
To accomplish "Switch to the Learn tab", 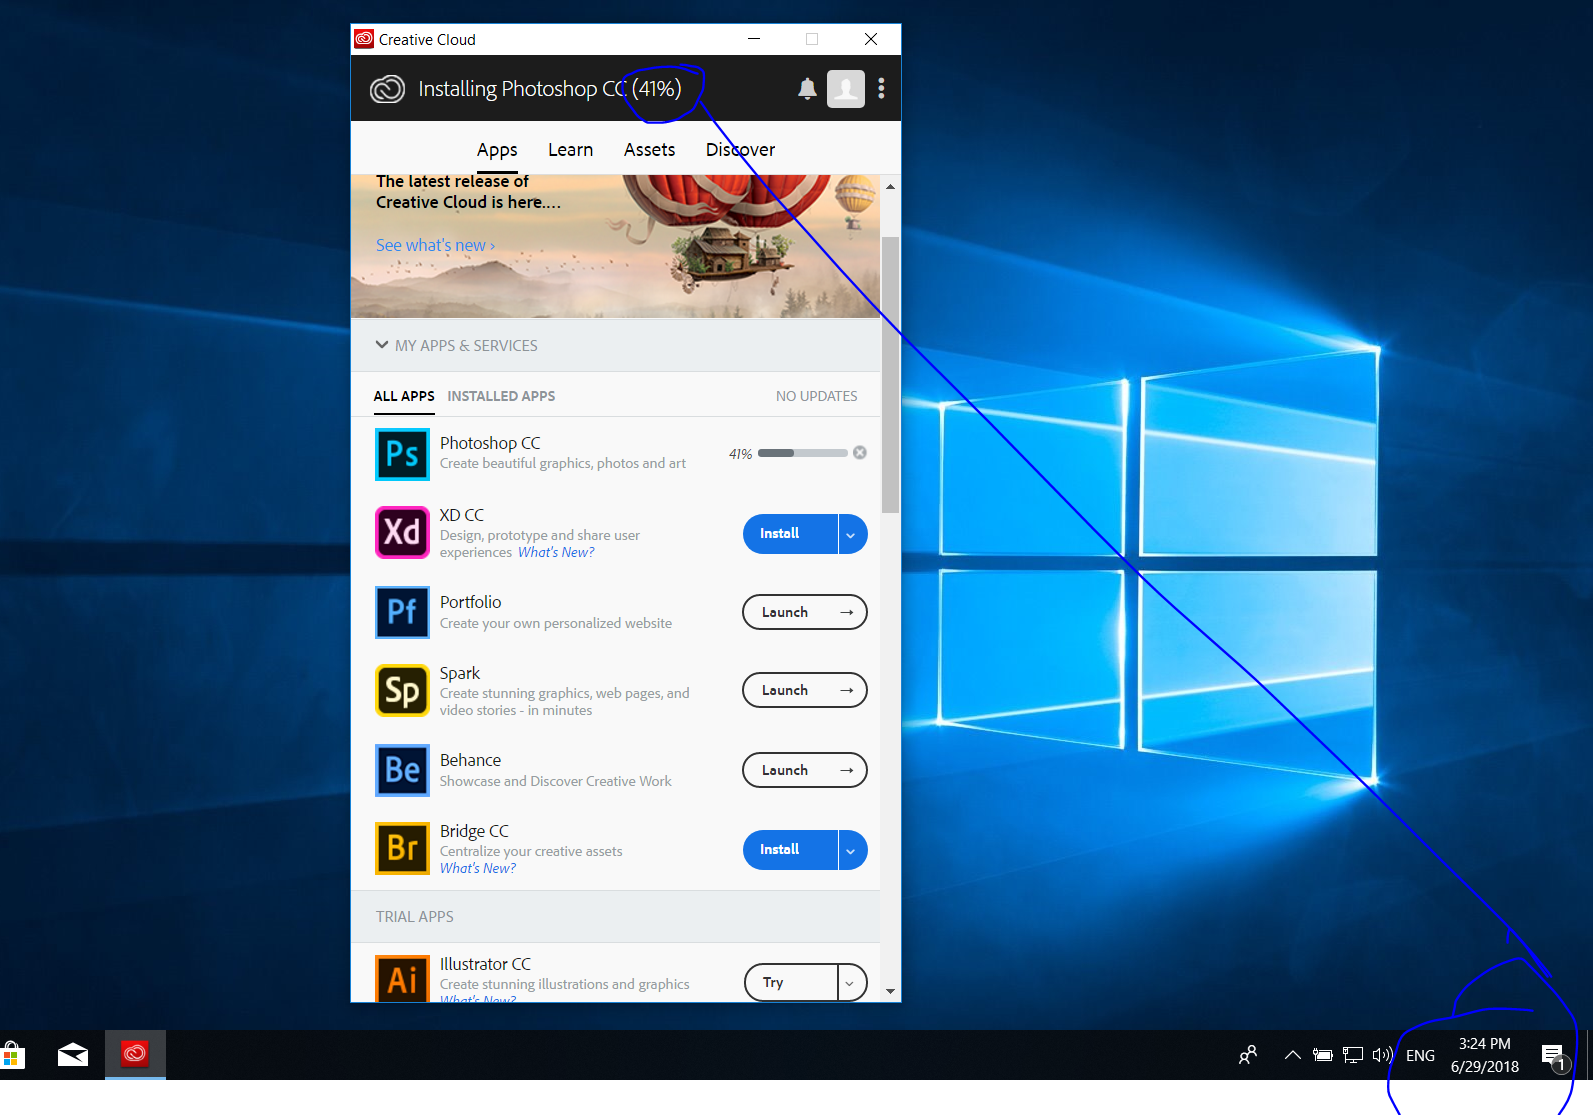I will [x=570, y=150].
